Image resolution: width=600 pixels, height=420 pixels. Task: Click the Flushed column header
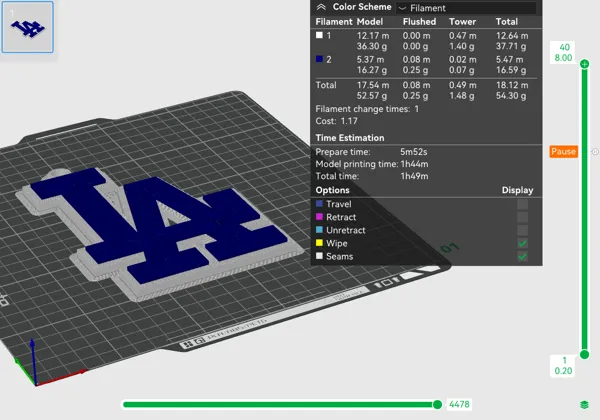(419, 22)
